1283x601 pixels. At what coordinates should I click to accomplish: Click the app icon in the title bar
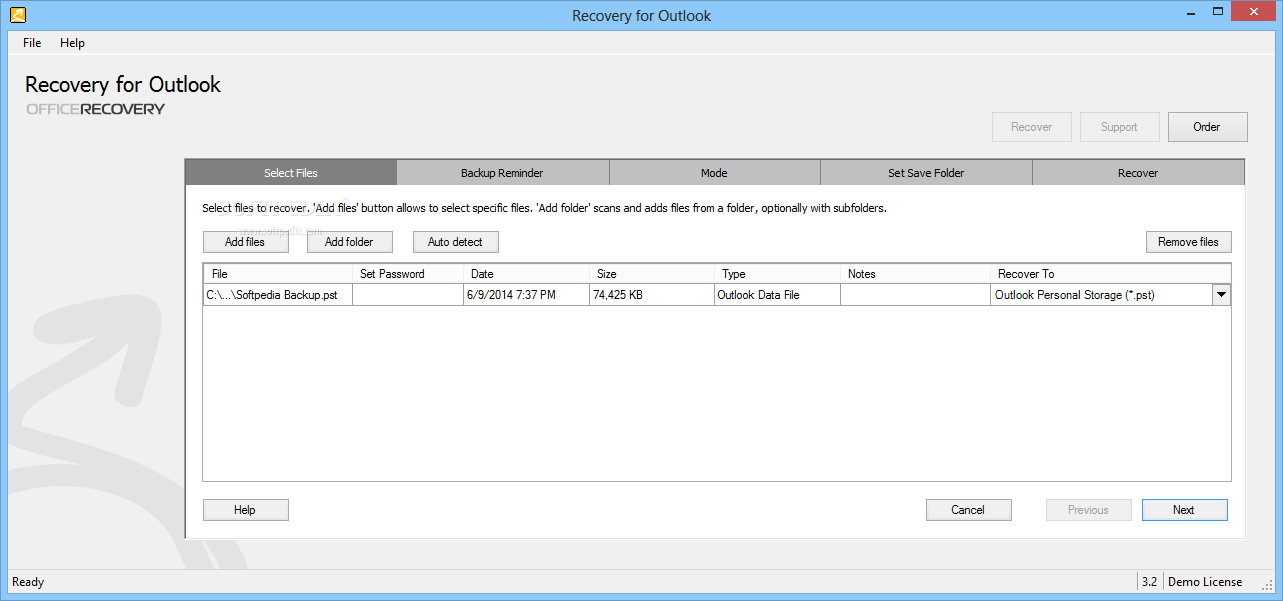[17, 15]
